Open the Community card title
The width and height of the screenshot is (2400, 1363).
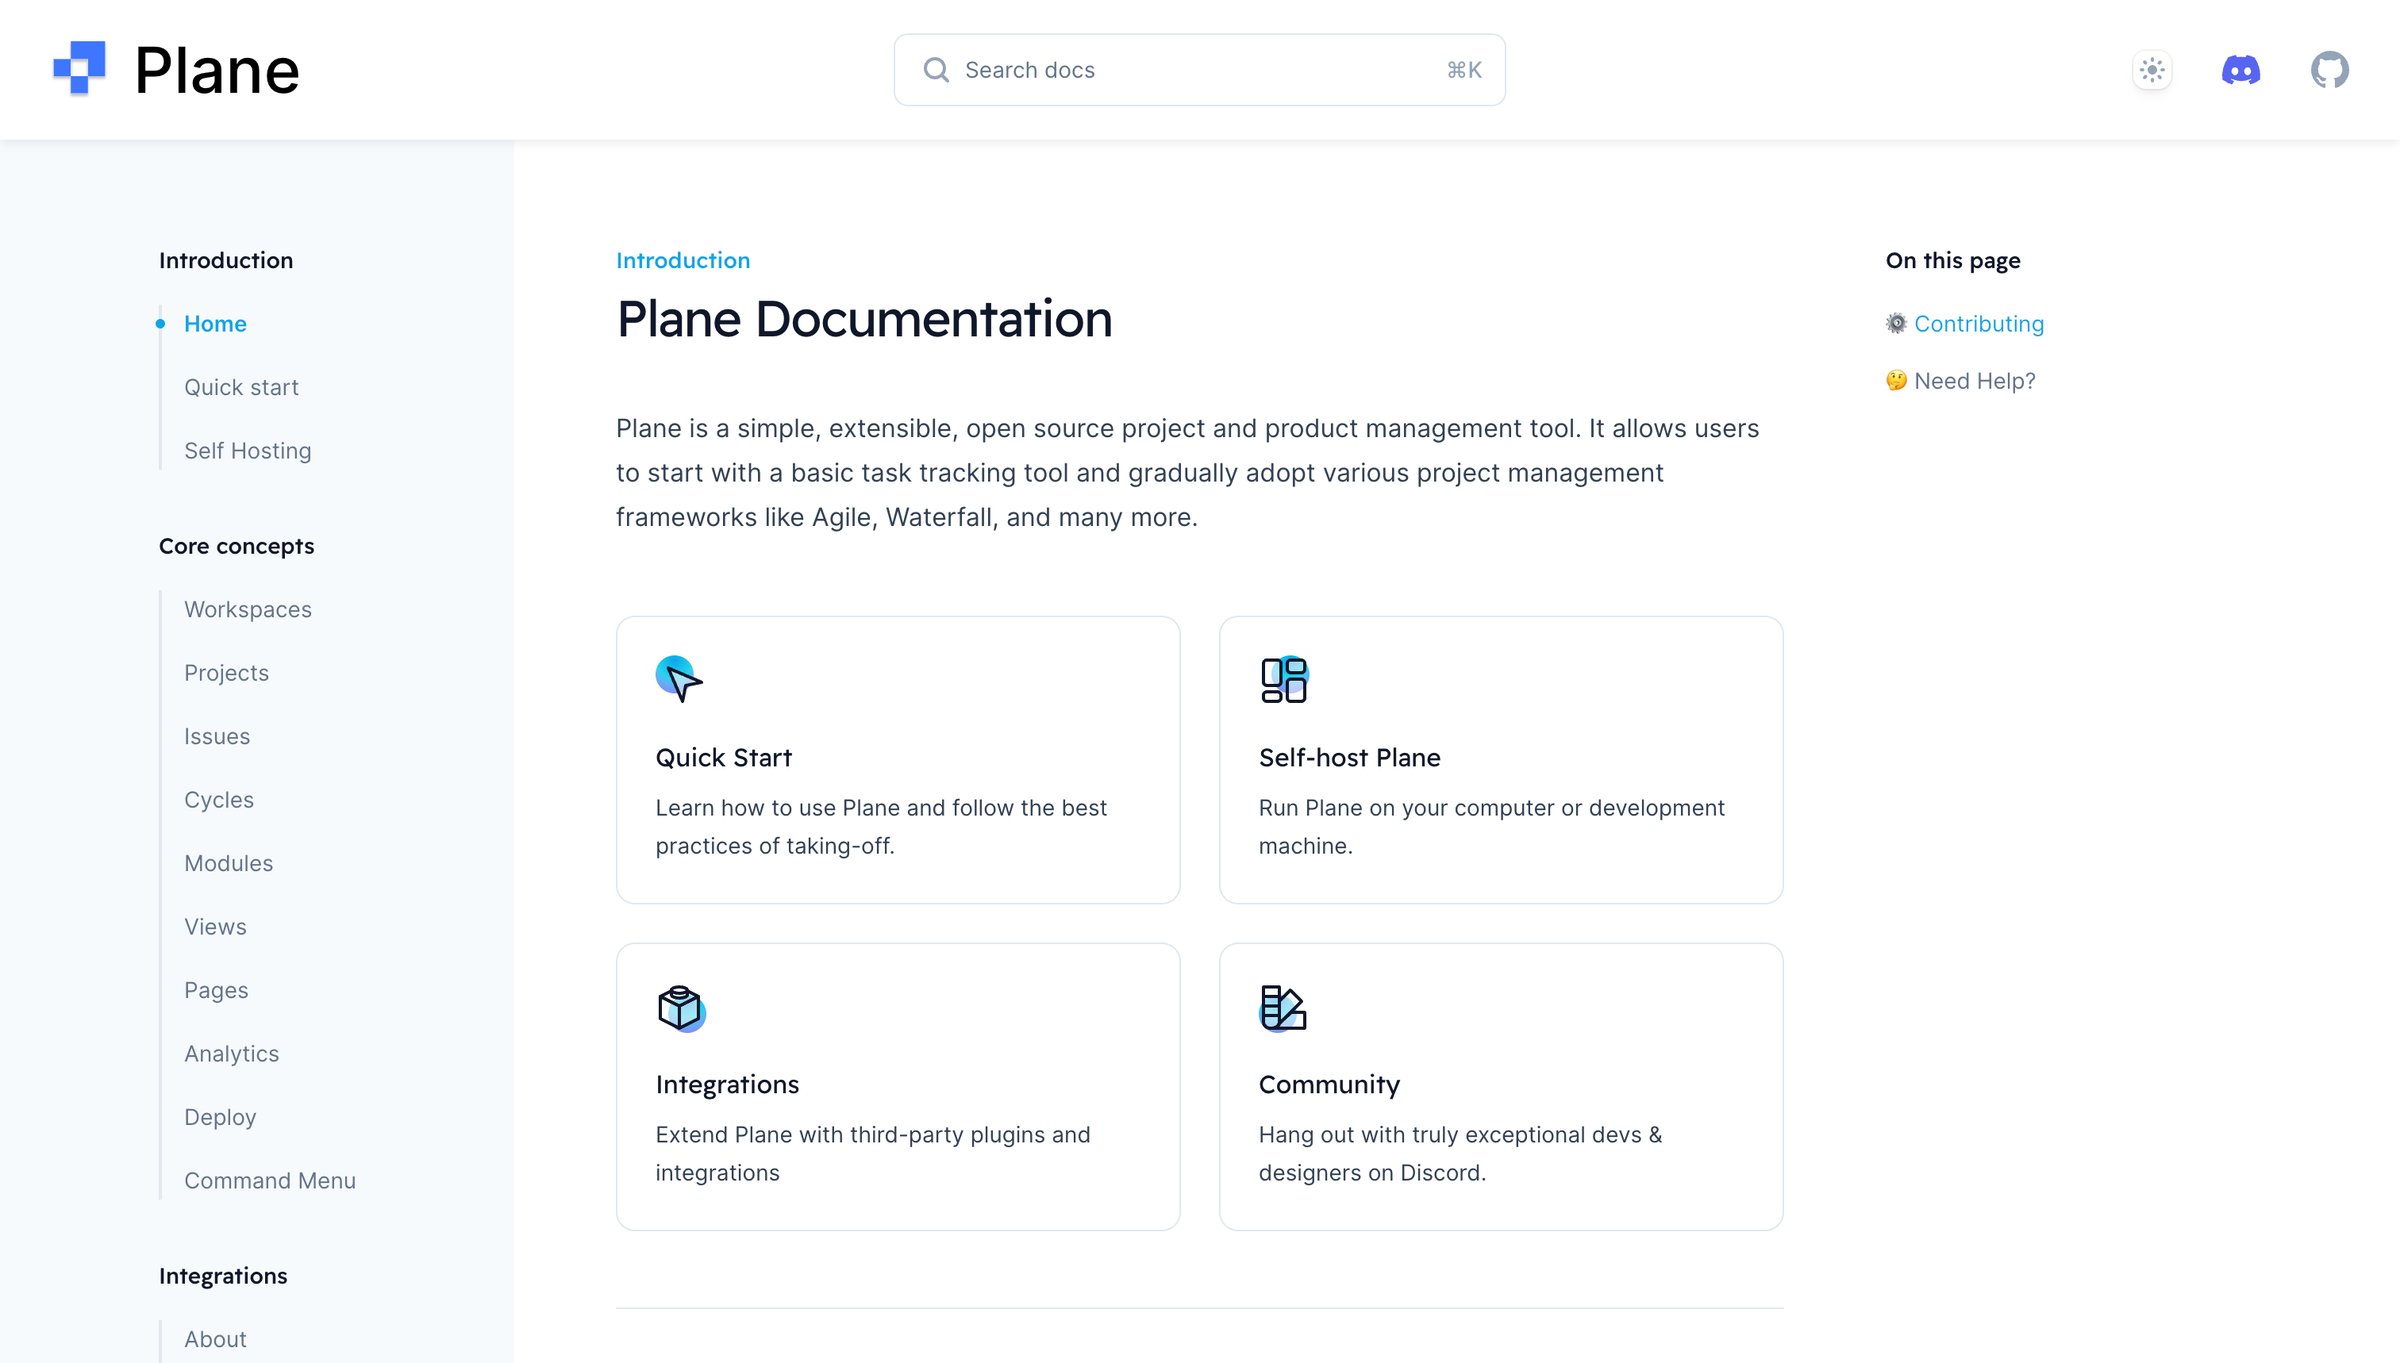(x=1329, y=1085)
